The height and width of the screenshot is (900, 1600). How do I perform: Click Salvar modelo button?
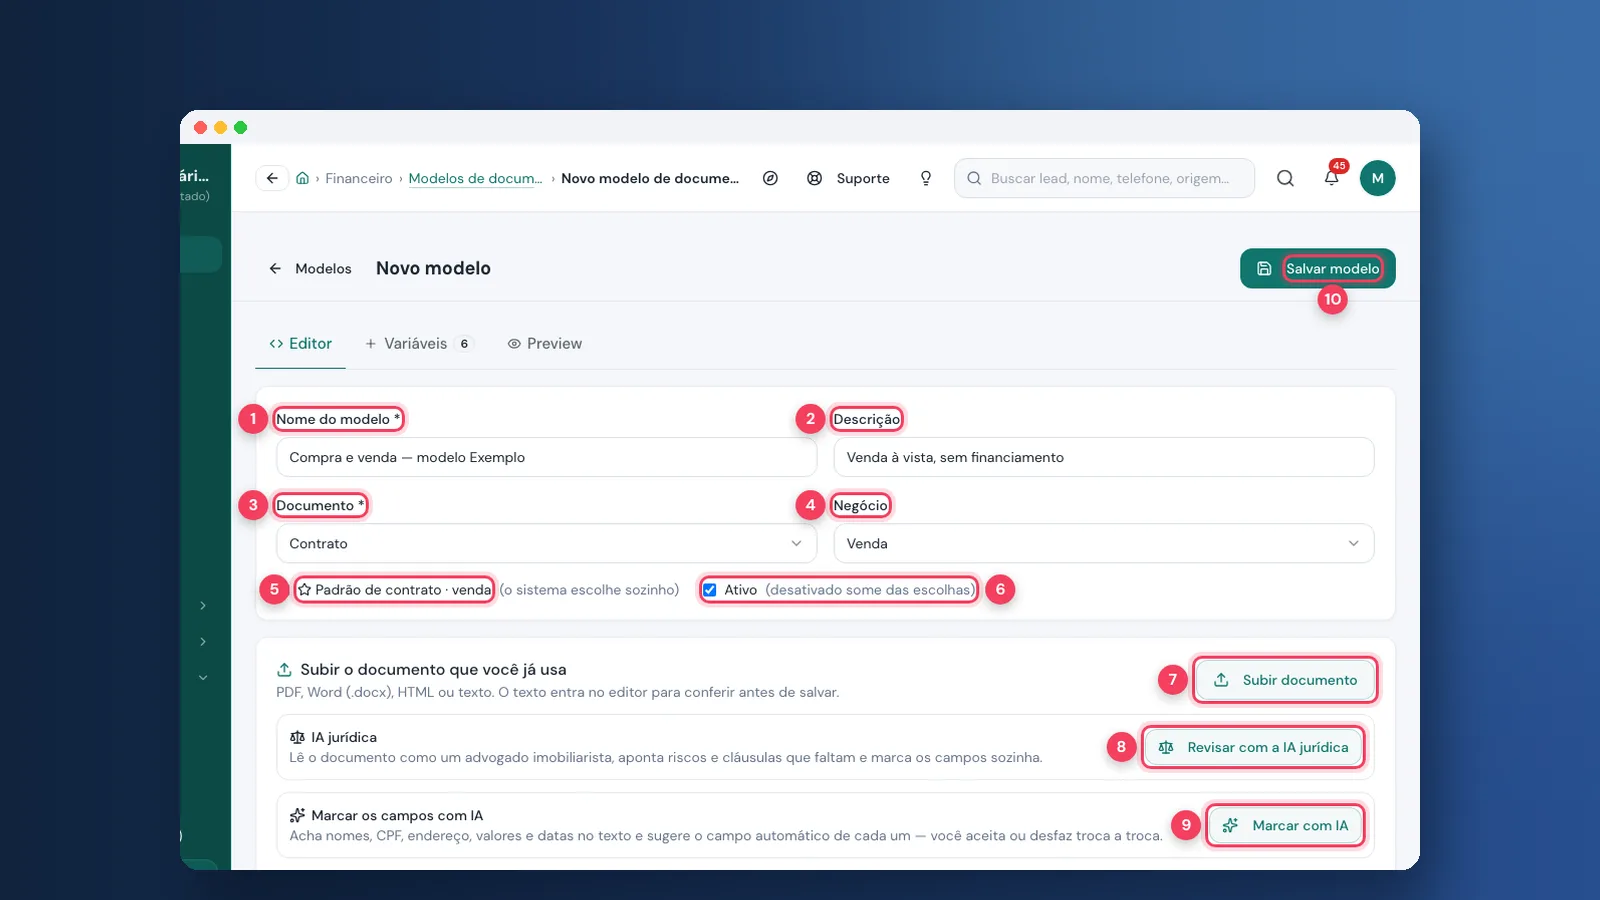point(1318,268)
